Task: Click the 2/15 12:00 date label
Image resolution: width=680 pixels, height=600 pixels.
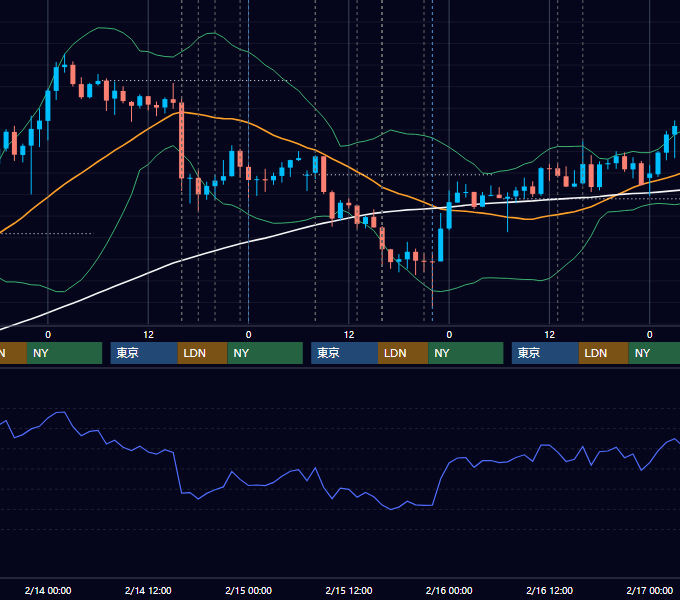Action: 349,590
